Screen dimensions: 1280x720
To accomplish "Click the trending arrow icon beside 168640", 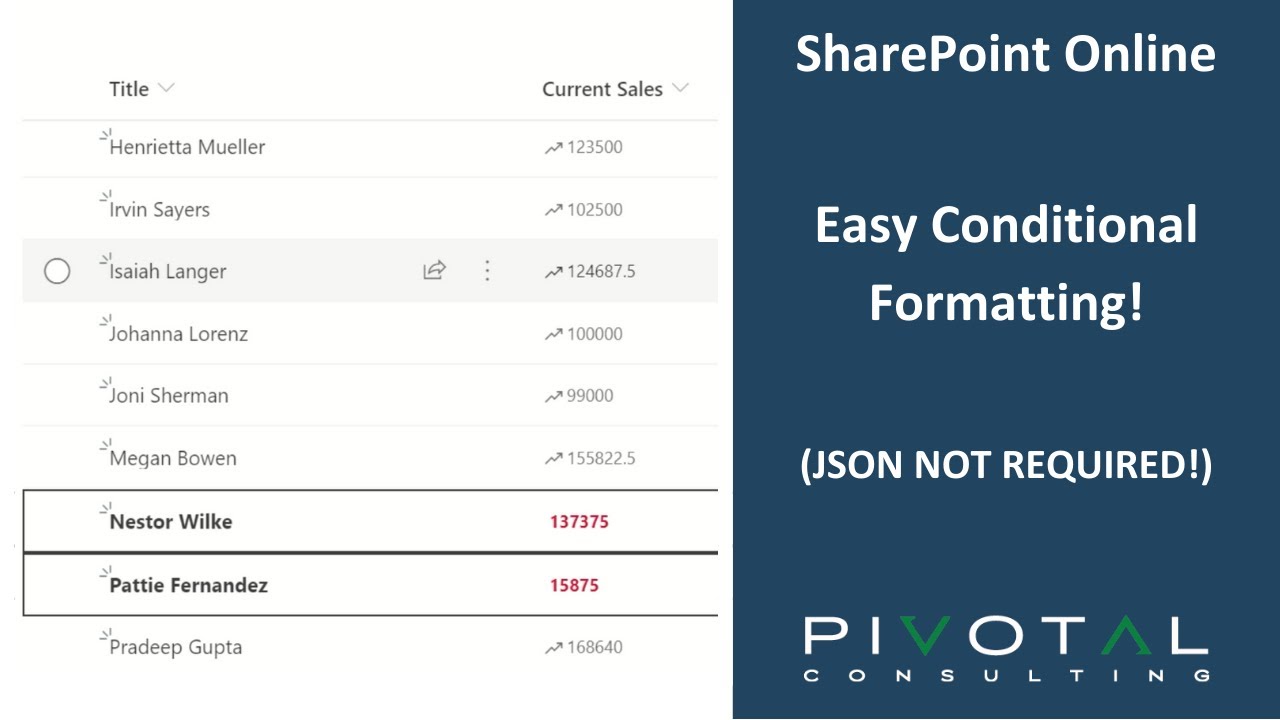I will (553, 648).
